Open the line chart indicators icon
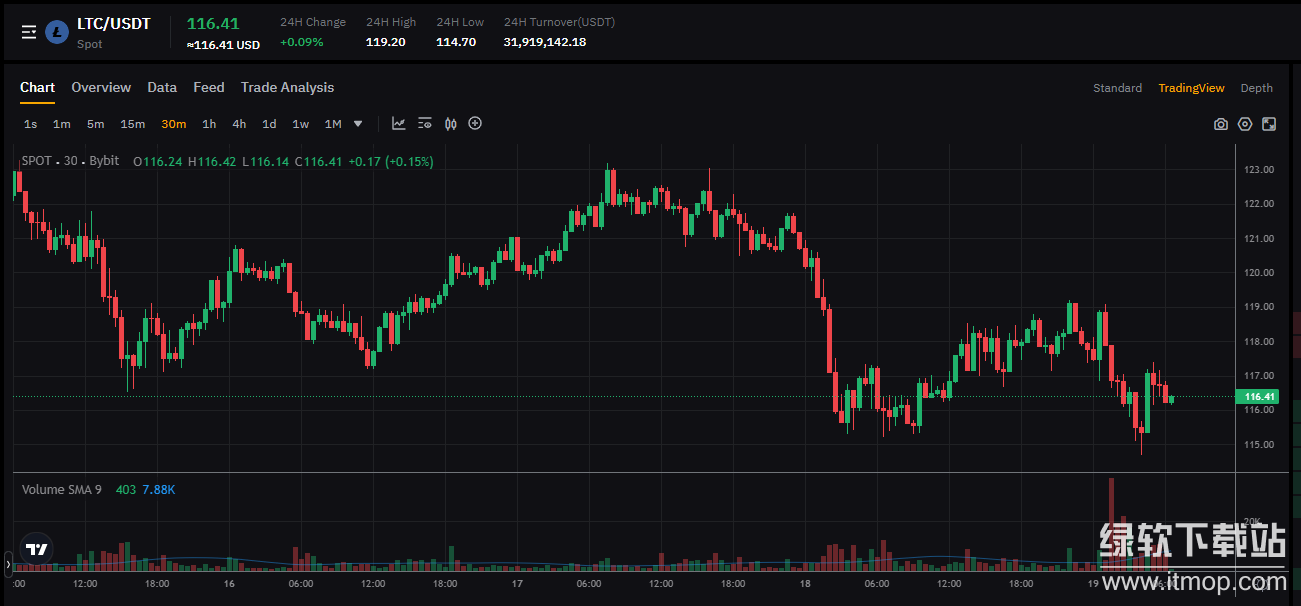Screen dimensions: 1301x606 [399, 124]
